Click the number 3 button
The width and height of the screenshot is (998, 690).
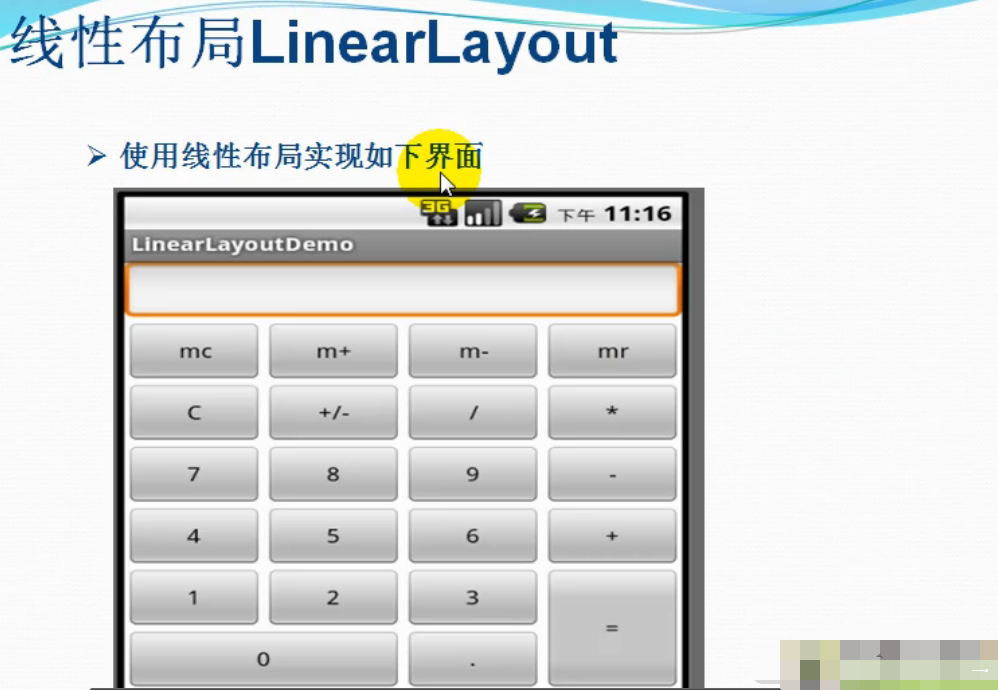tap(473, 598)
